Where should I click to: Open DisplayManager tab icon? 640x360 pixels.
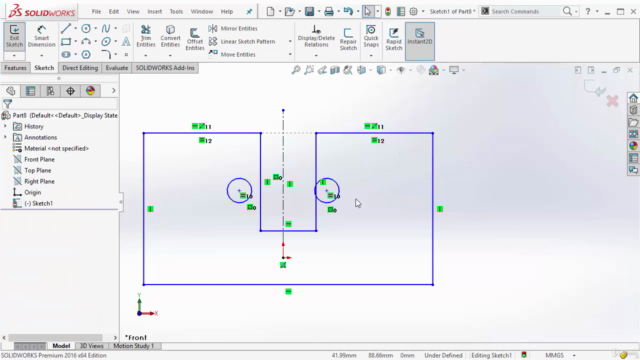coord(90,91)
